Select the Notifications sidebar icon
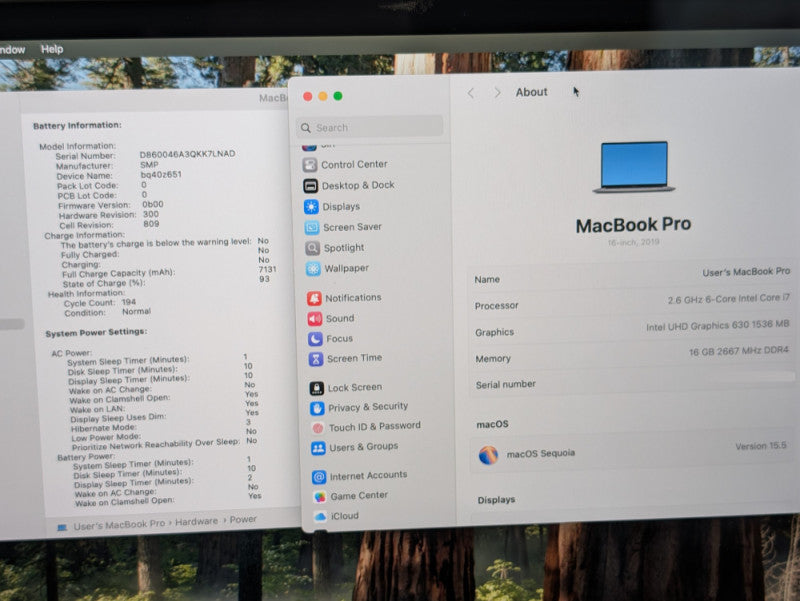Screen dimensions: 800x601 pos(314,298)
